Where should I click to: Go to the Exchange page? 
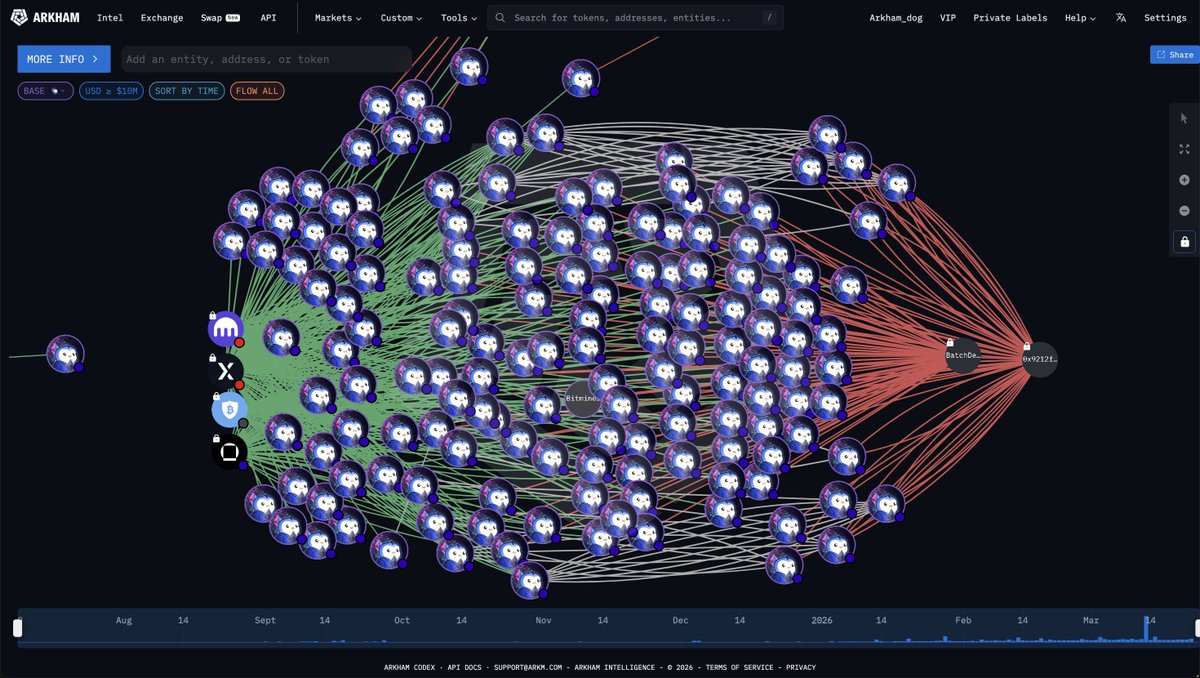pos(162,18)
